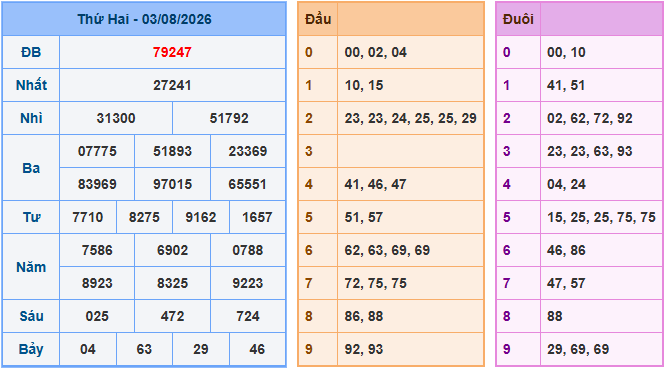
Task: Select the Ba prize number 51893
Action: [x=172, y=151]
